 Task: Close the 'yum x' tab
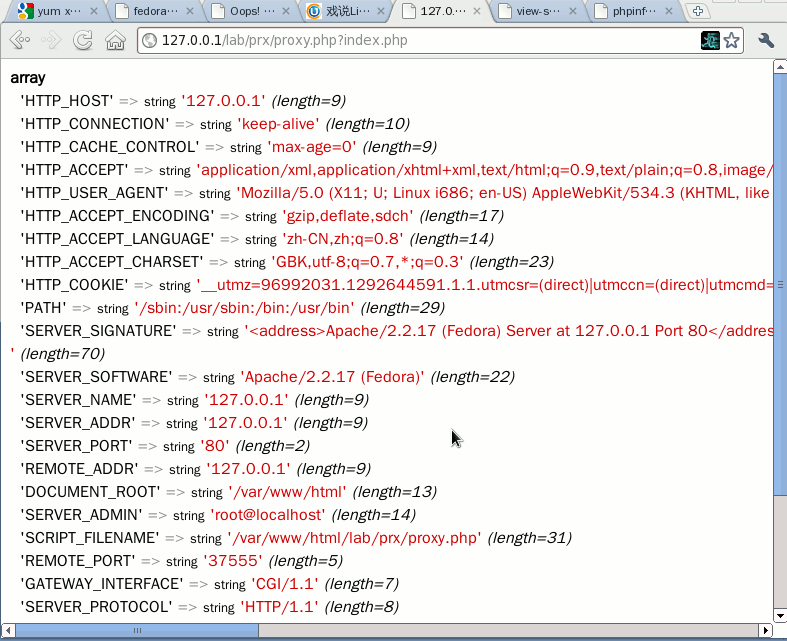pos(94,11)
